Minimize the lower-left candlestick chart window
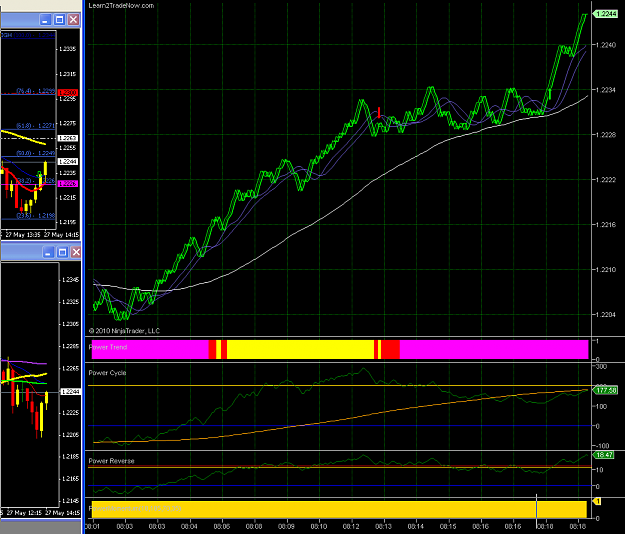The image size is (625, 534). [x=48, y=252]
